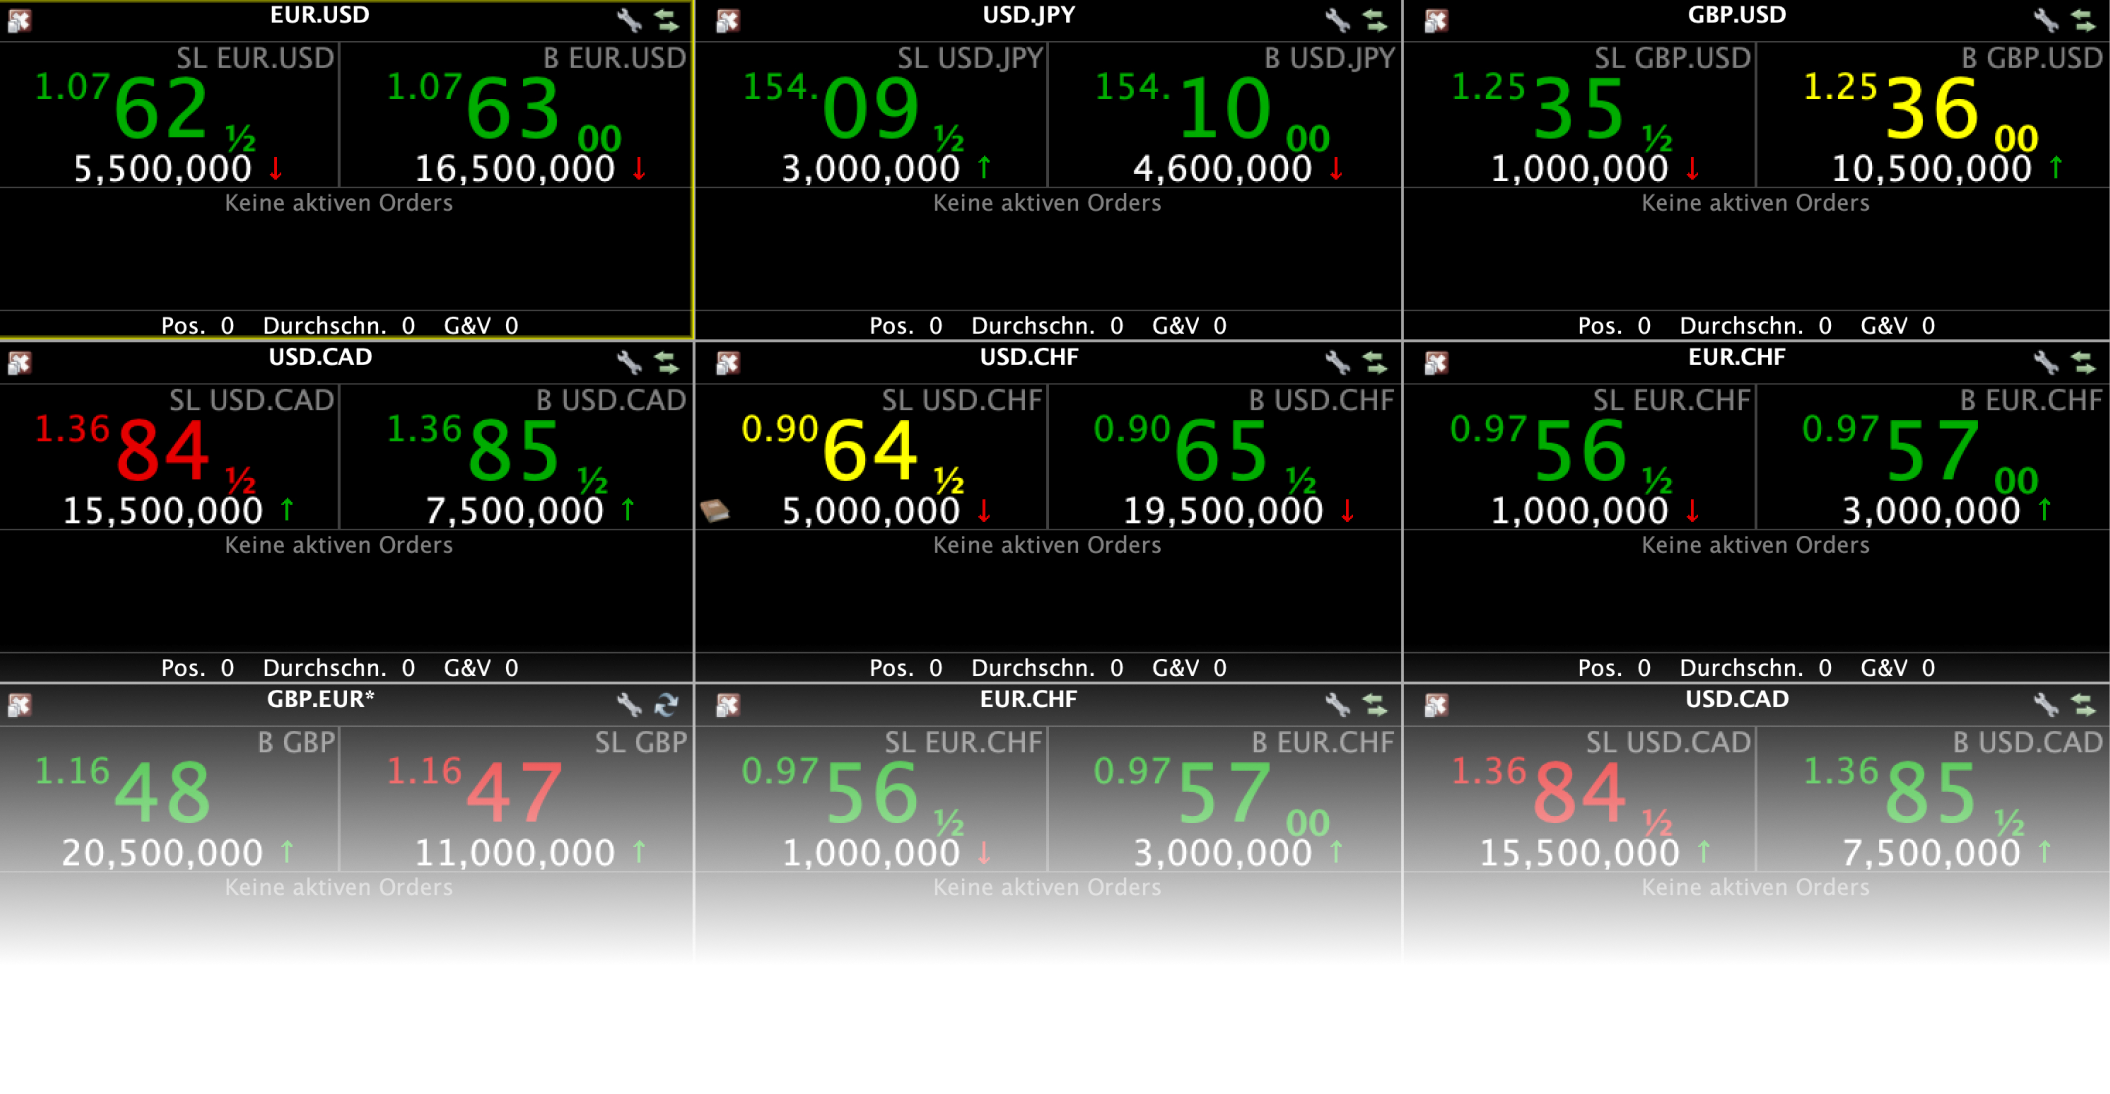Click swap-arrows icon in non-faded USD.CAD panel

pos(667,362)
